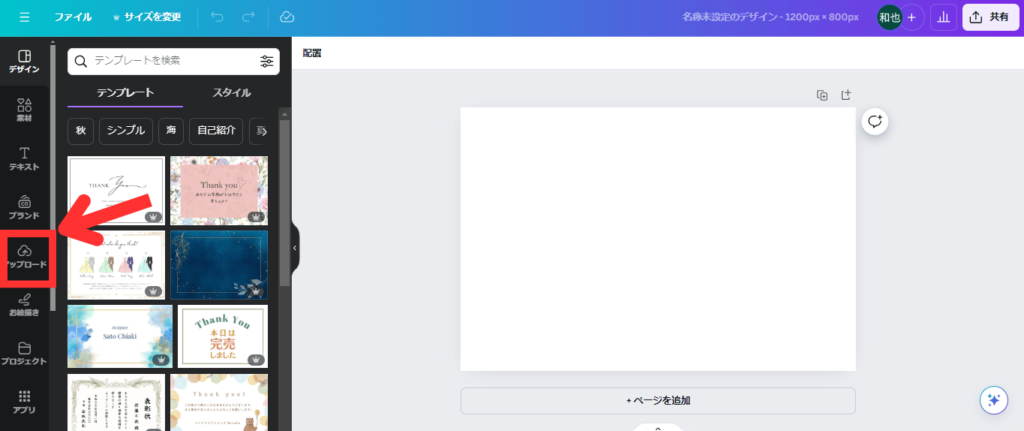Open the お絵描き (Draw) tool
Image resolution: width=1024 pixels, height=431 pixels.
coord(24,304)
